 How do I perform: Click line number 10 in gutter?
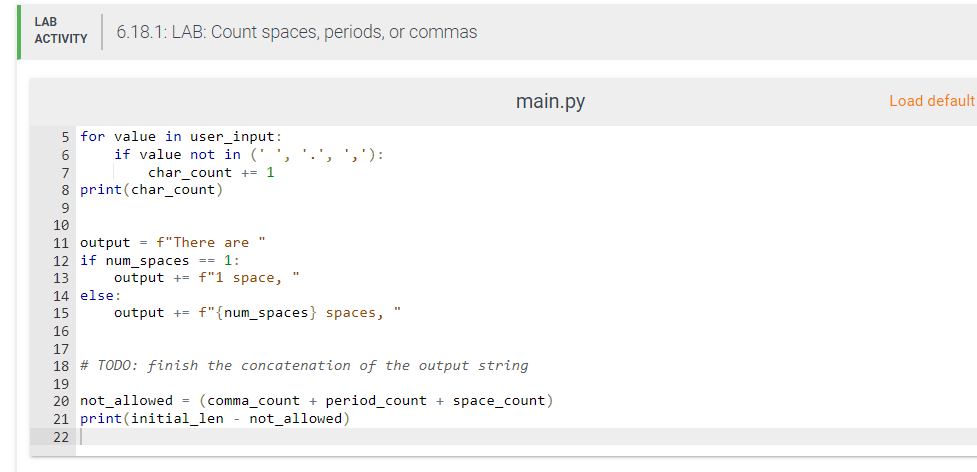[x=61, y=225]
